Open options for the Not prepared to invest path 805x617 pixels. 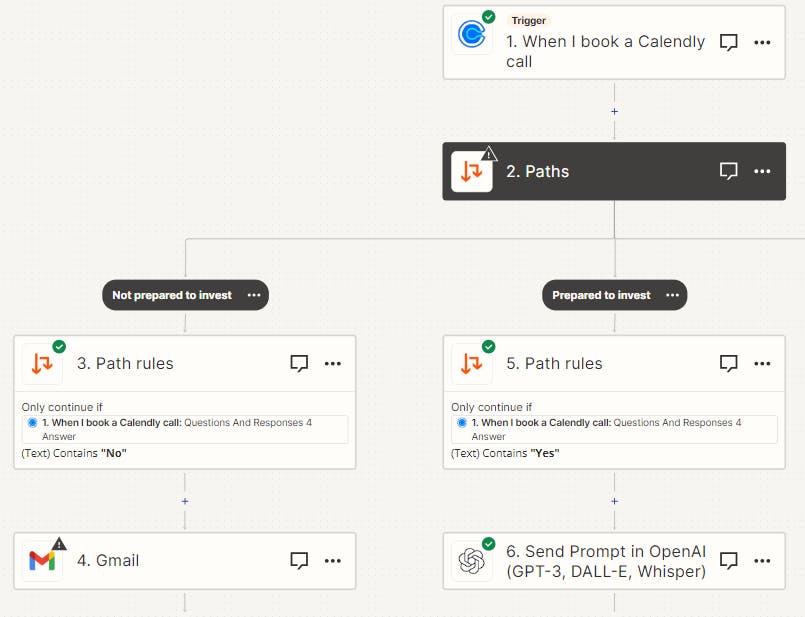(x=255, y=295)
